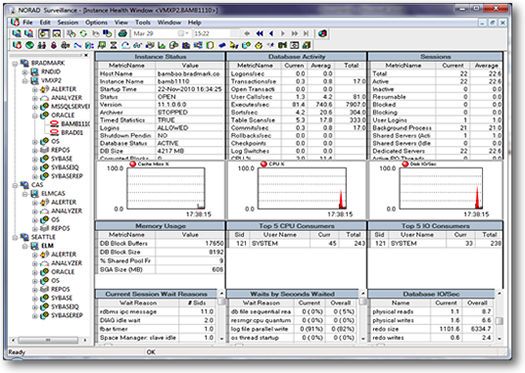Screen dimensions: 525x373
Task: Click the single-left previous arrow
Action: pyautogui.click(x=271, y=33)
